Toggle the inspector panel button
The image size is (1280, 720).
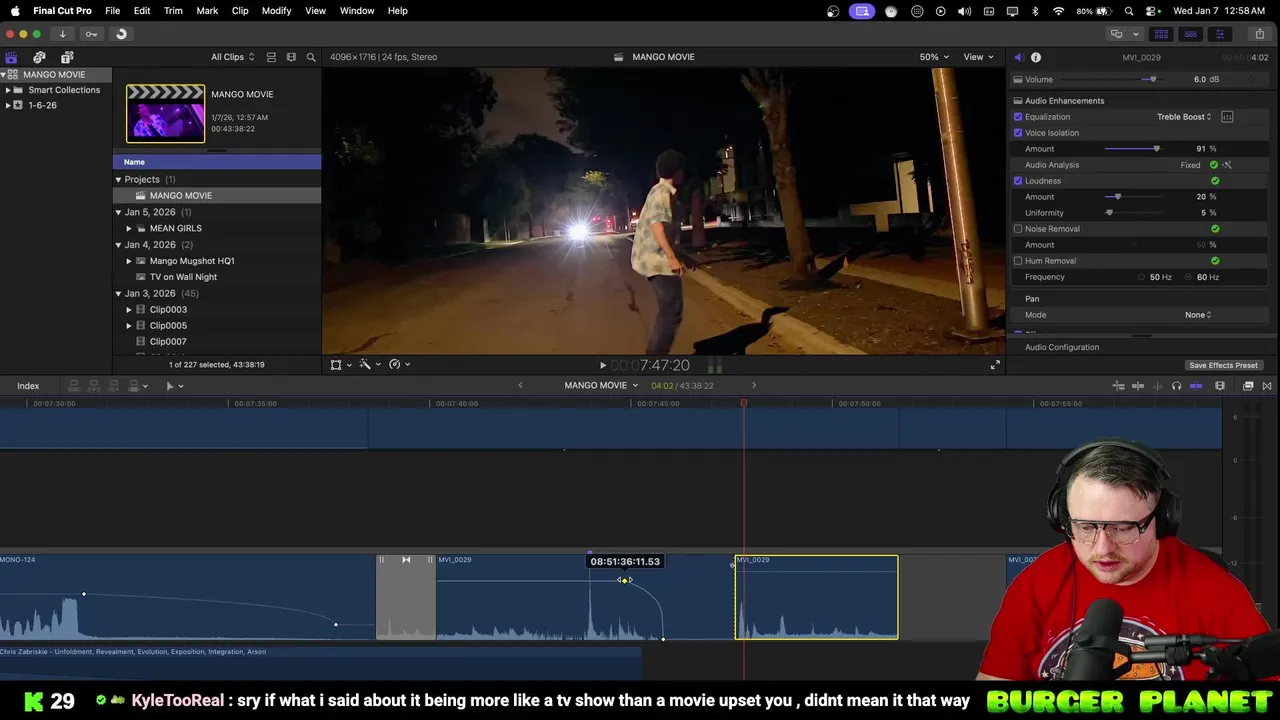pyautogui.click(x=1219, y=34)
